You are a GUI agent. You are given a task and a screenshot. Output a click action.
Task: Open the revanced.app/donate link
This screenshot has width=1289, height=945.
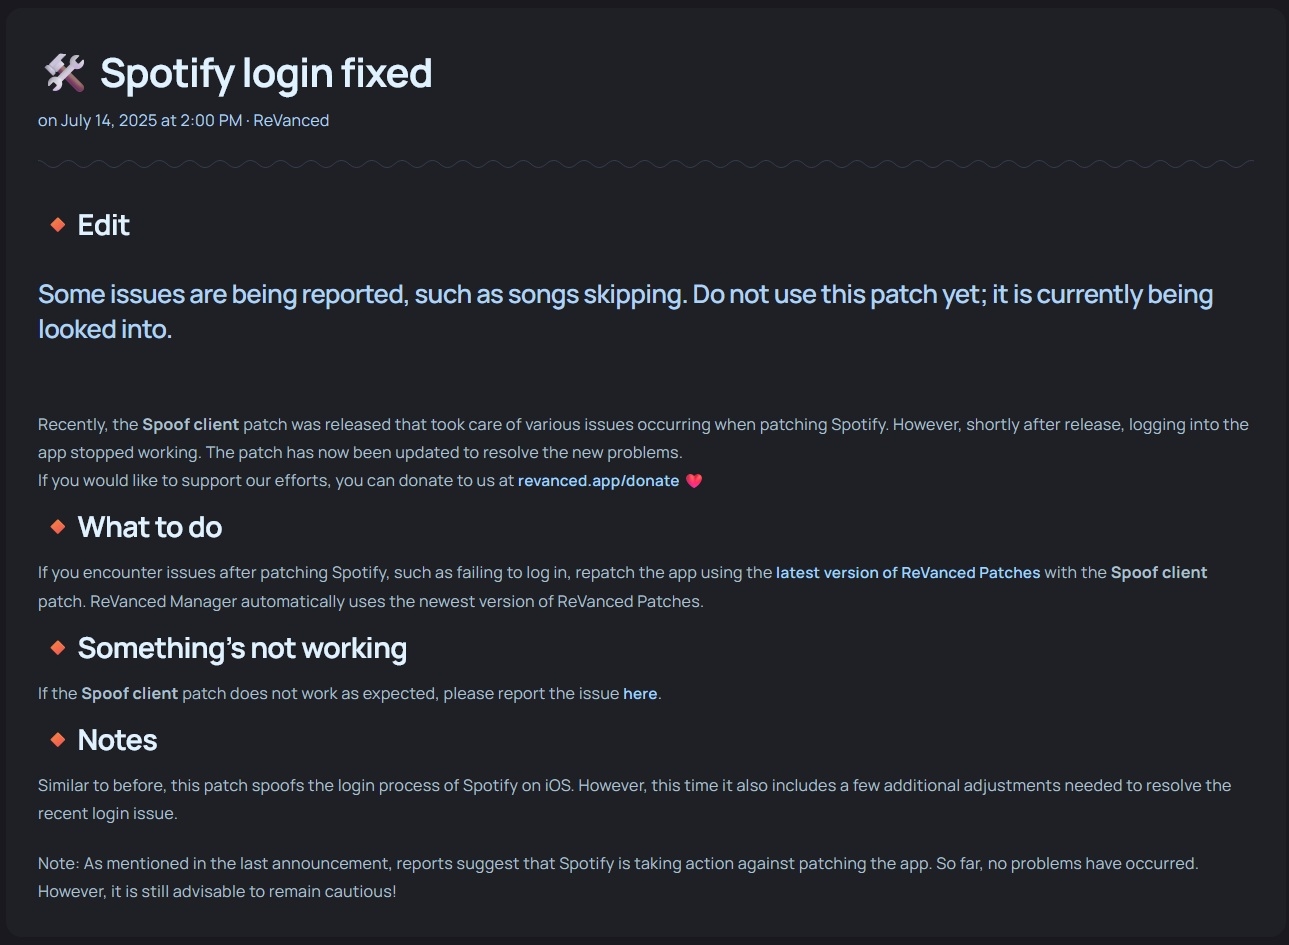[x=598, y=481]
